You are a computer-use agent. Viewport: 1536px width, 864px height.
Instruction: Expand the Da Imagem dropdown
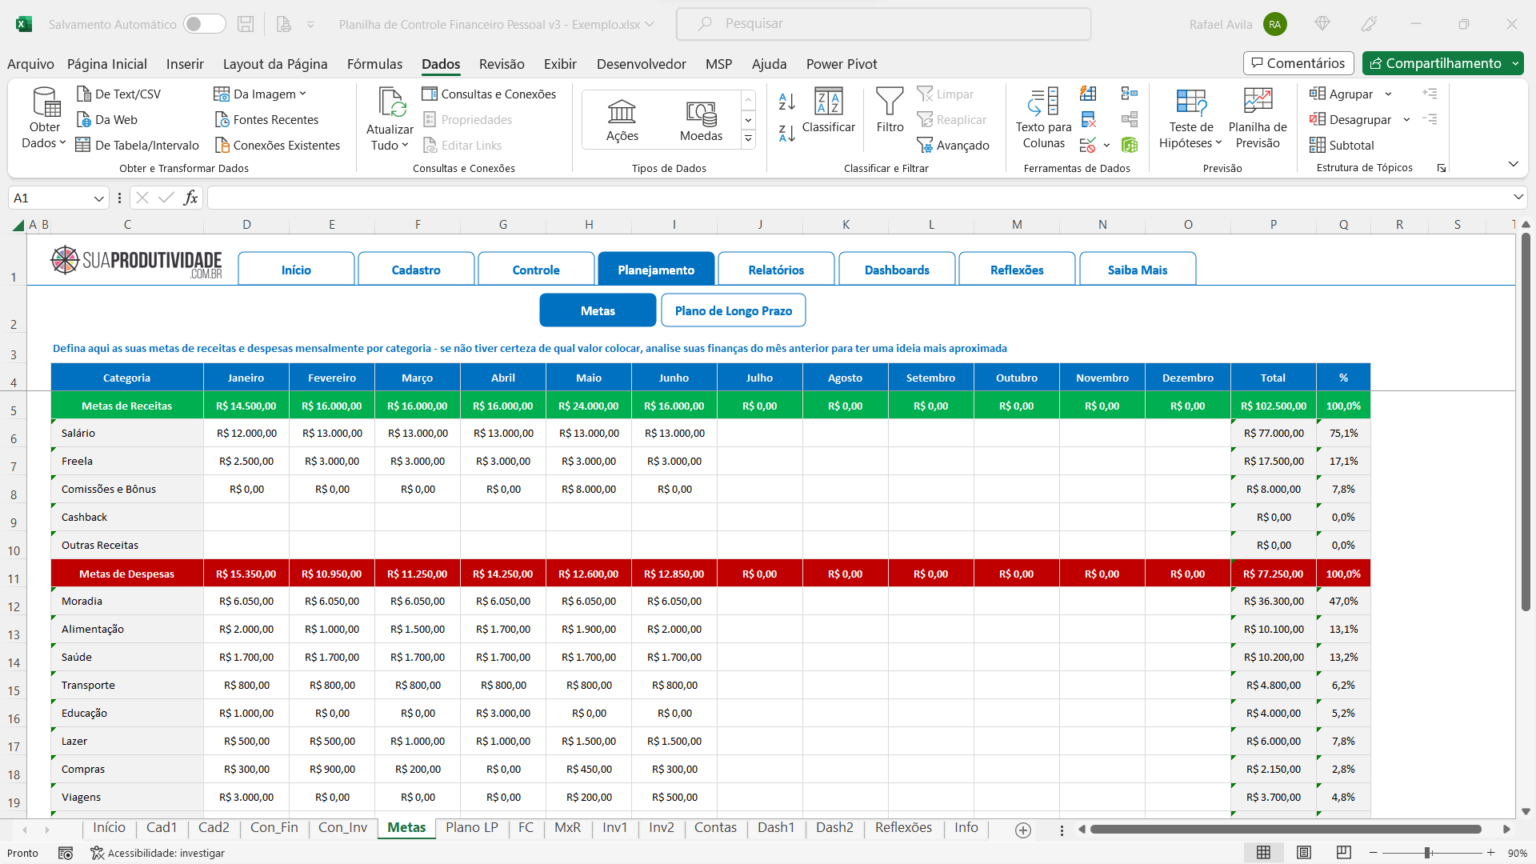(303, 94)
